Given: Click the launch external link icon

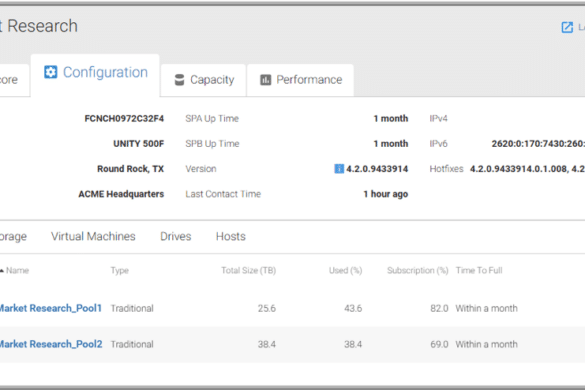Looking at the screenshot, I should pyautogui.click(x=567, y=27).
